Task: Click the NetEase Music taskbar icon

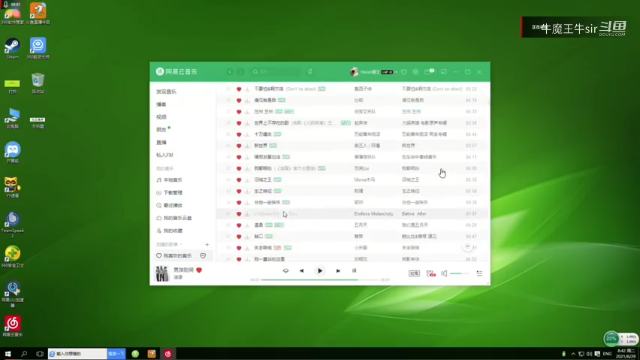Action: click(x=168, y=354)
